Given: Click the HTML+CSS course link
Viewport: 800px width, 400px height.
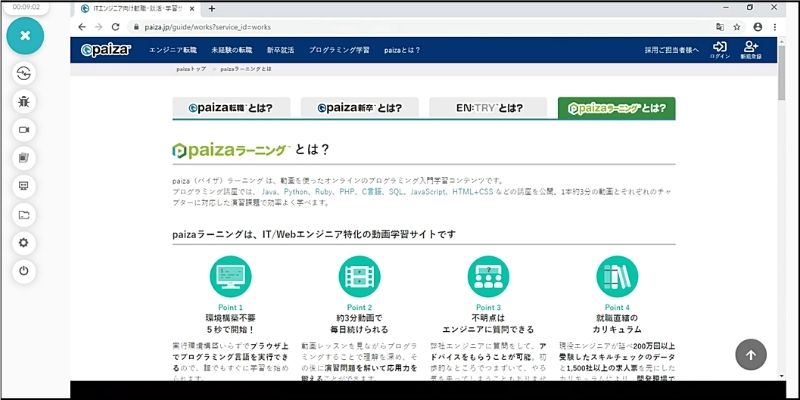Looking at the screenshot, I should click(472, 192).
